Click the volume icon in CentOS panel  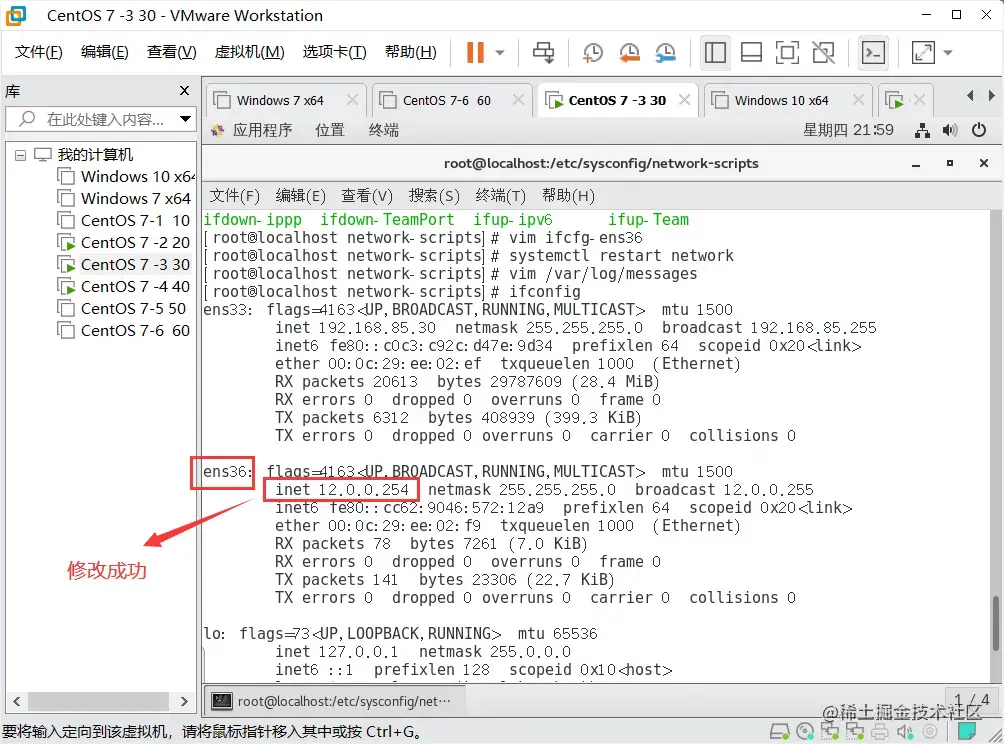point(950,131)
